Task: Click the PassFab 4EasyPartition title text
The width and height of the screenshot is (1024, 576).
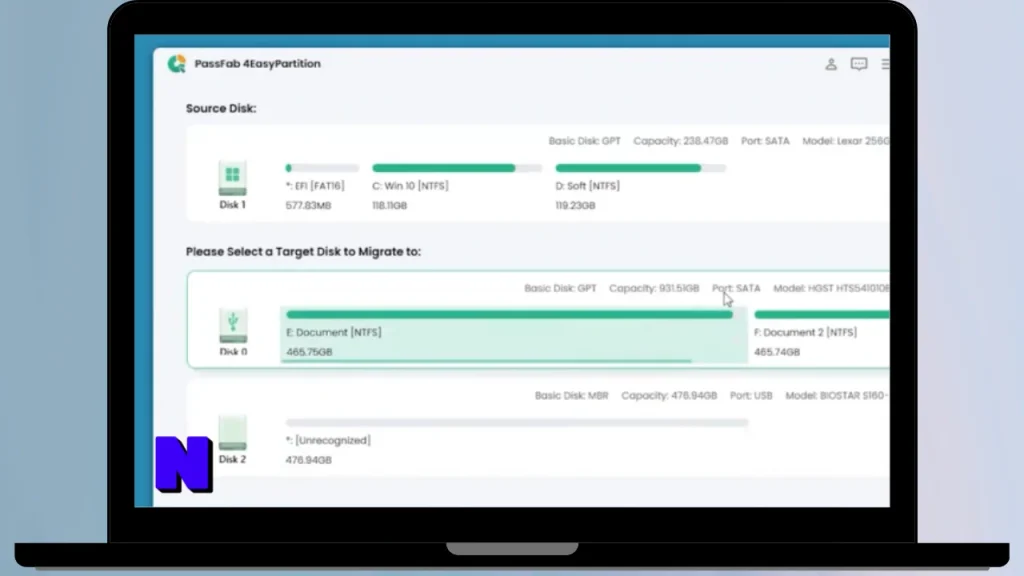Action: coord(257,64)
